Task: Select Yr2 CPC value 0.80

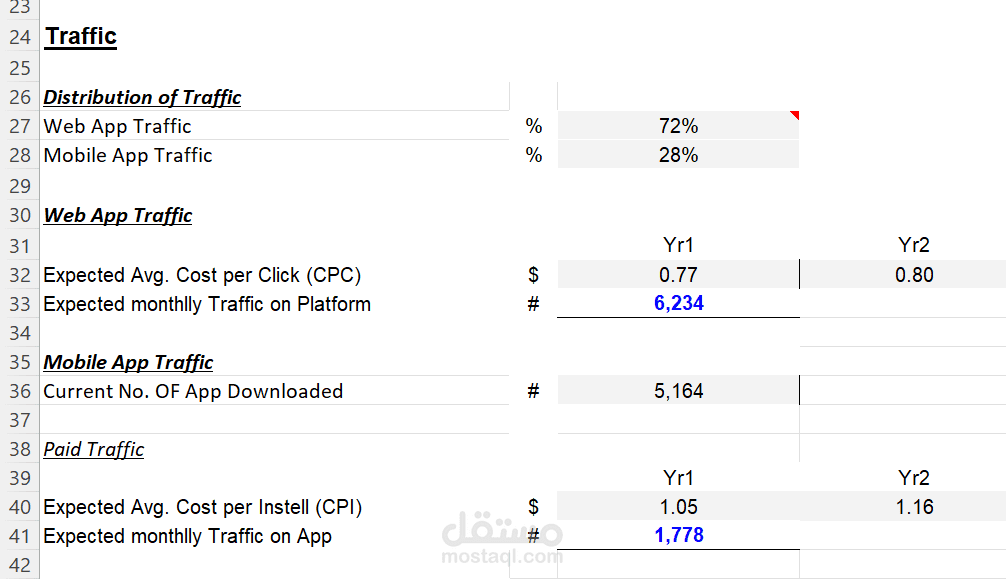Action: [914, 275]
